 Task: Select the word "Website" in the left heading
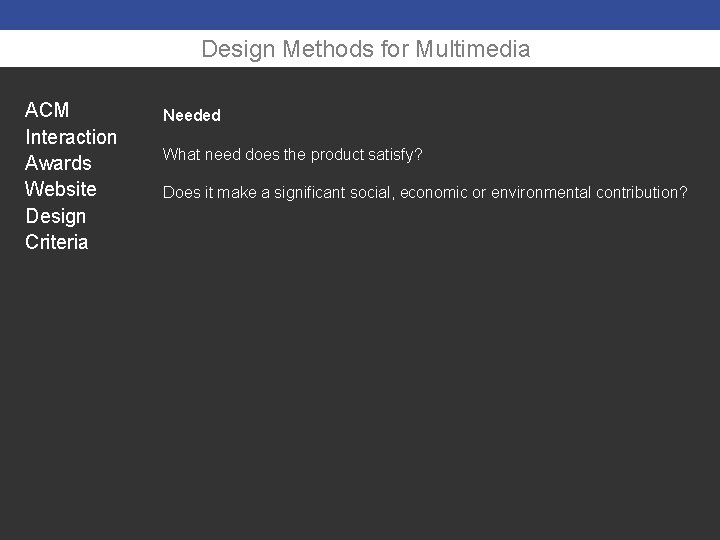(x=61, y=189)
